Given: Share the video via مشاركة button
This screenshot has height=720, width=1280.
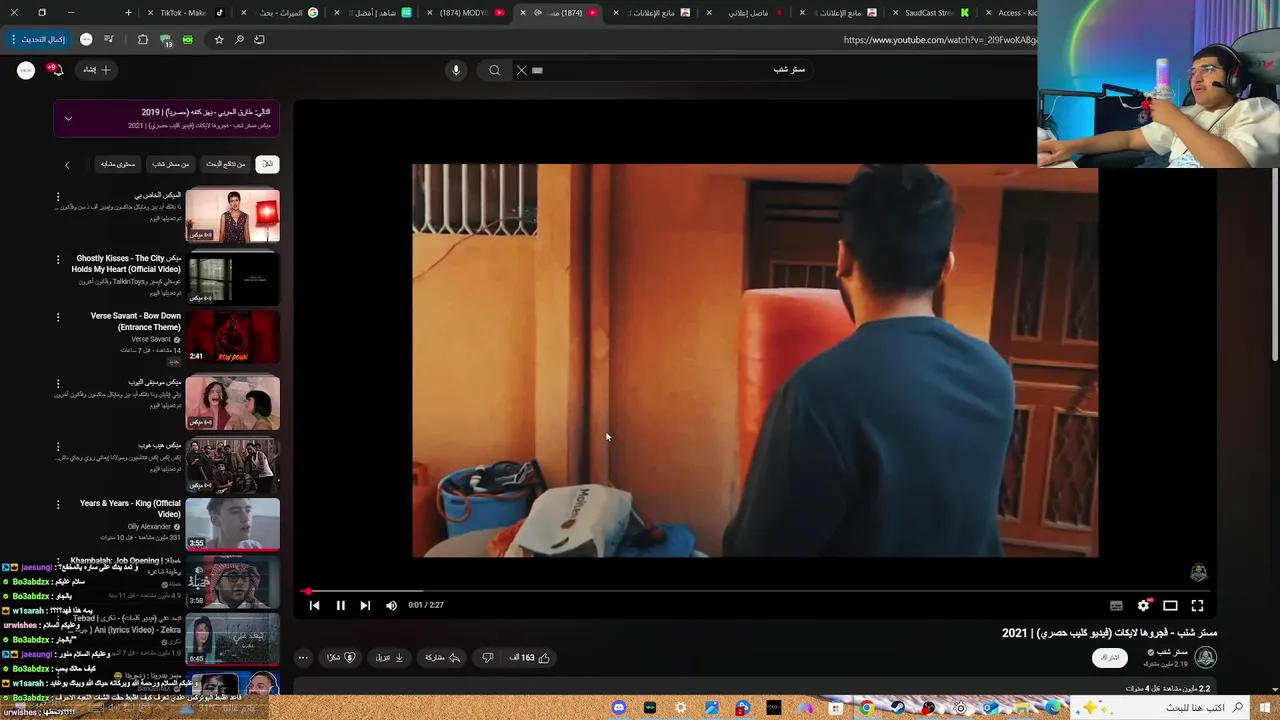Looking at the screenshot, I should tap(442, 657).
